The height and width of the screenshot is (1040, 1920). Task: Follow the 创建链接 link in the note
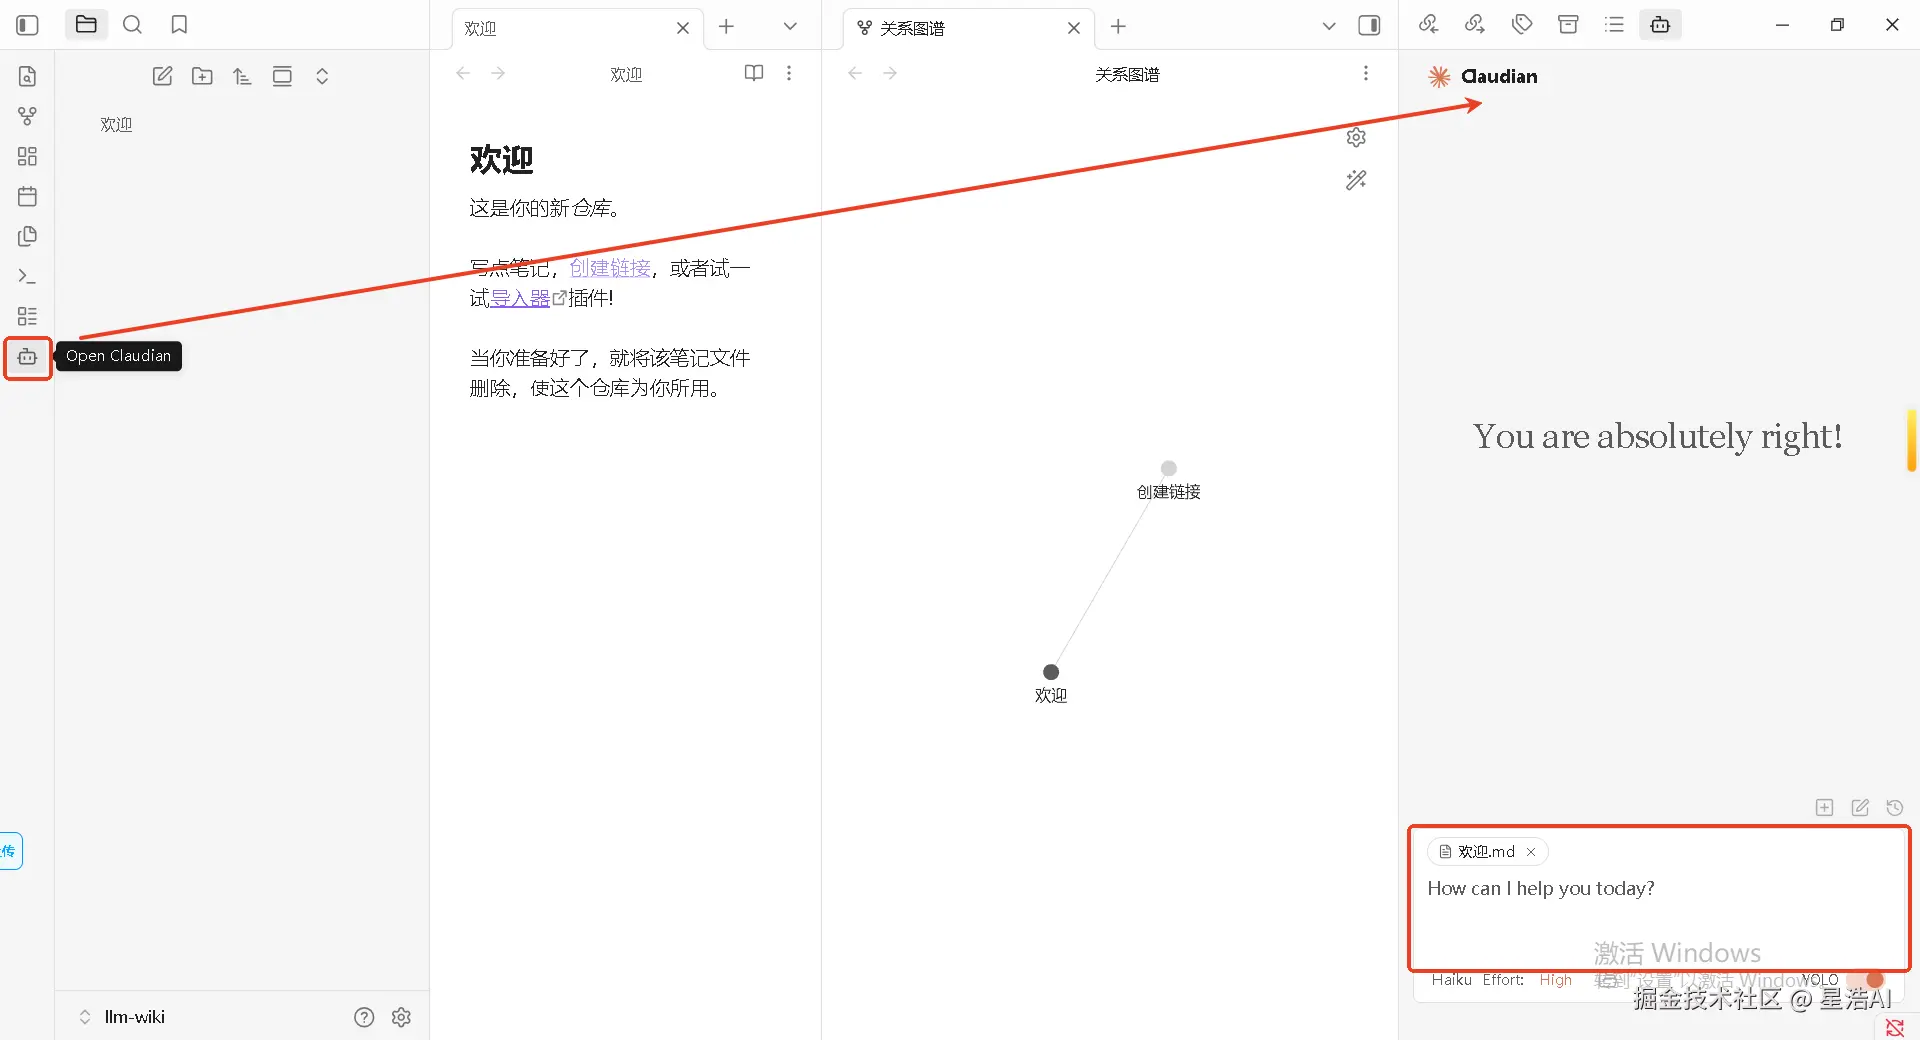(610, 268)
